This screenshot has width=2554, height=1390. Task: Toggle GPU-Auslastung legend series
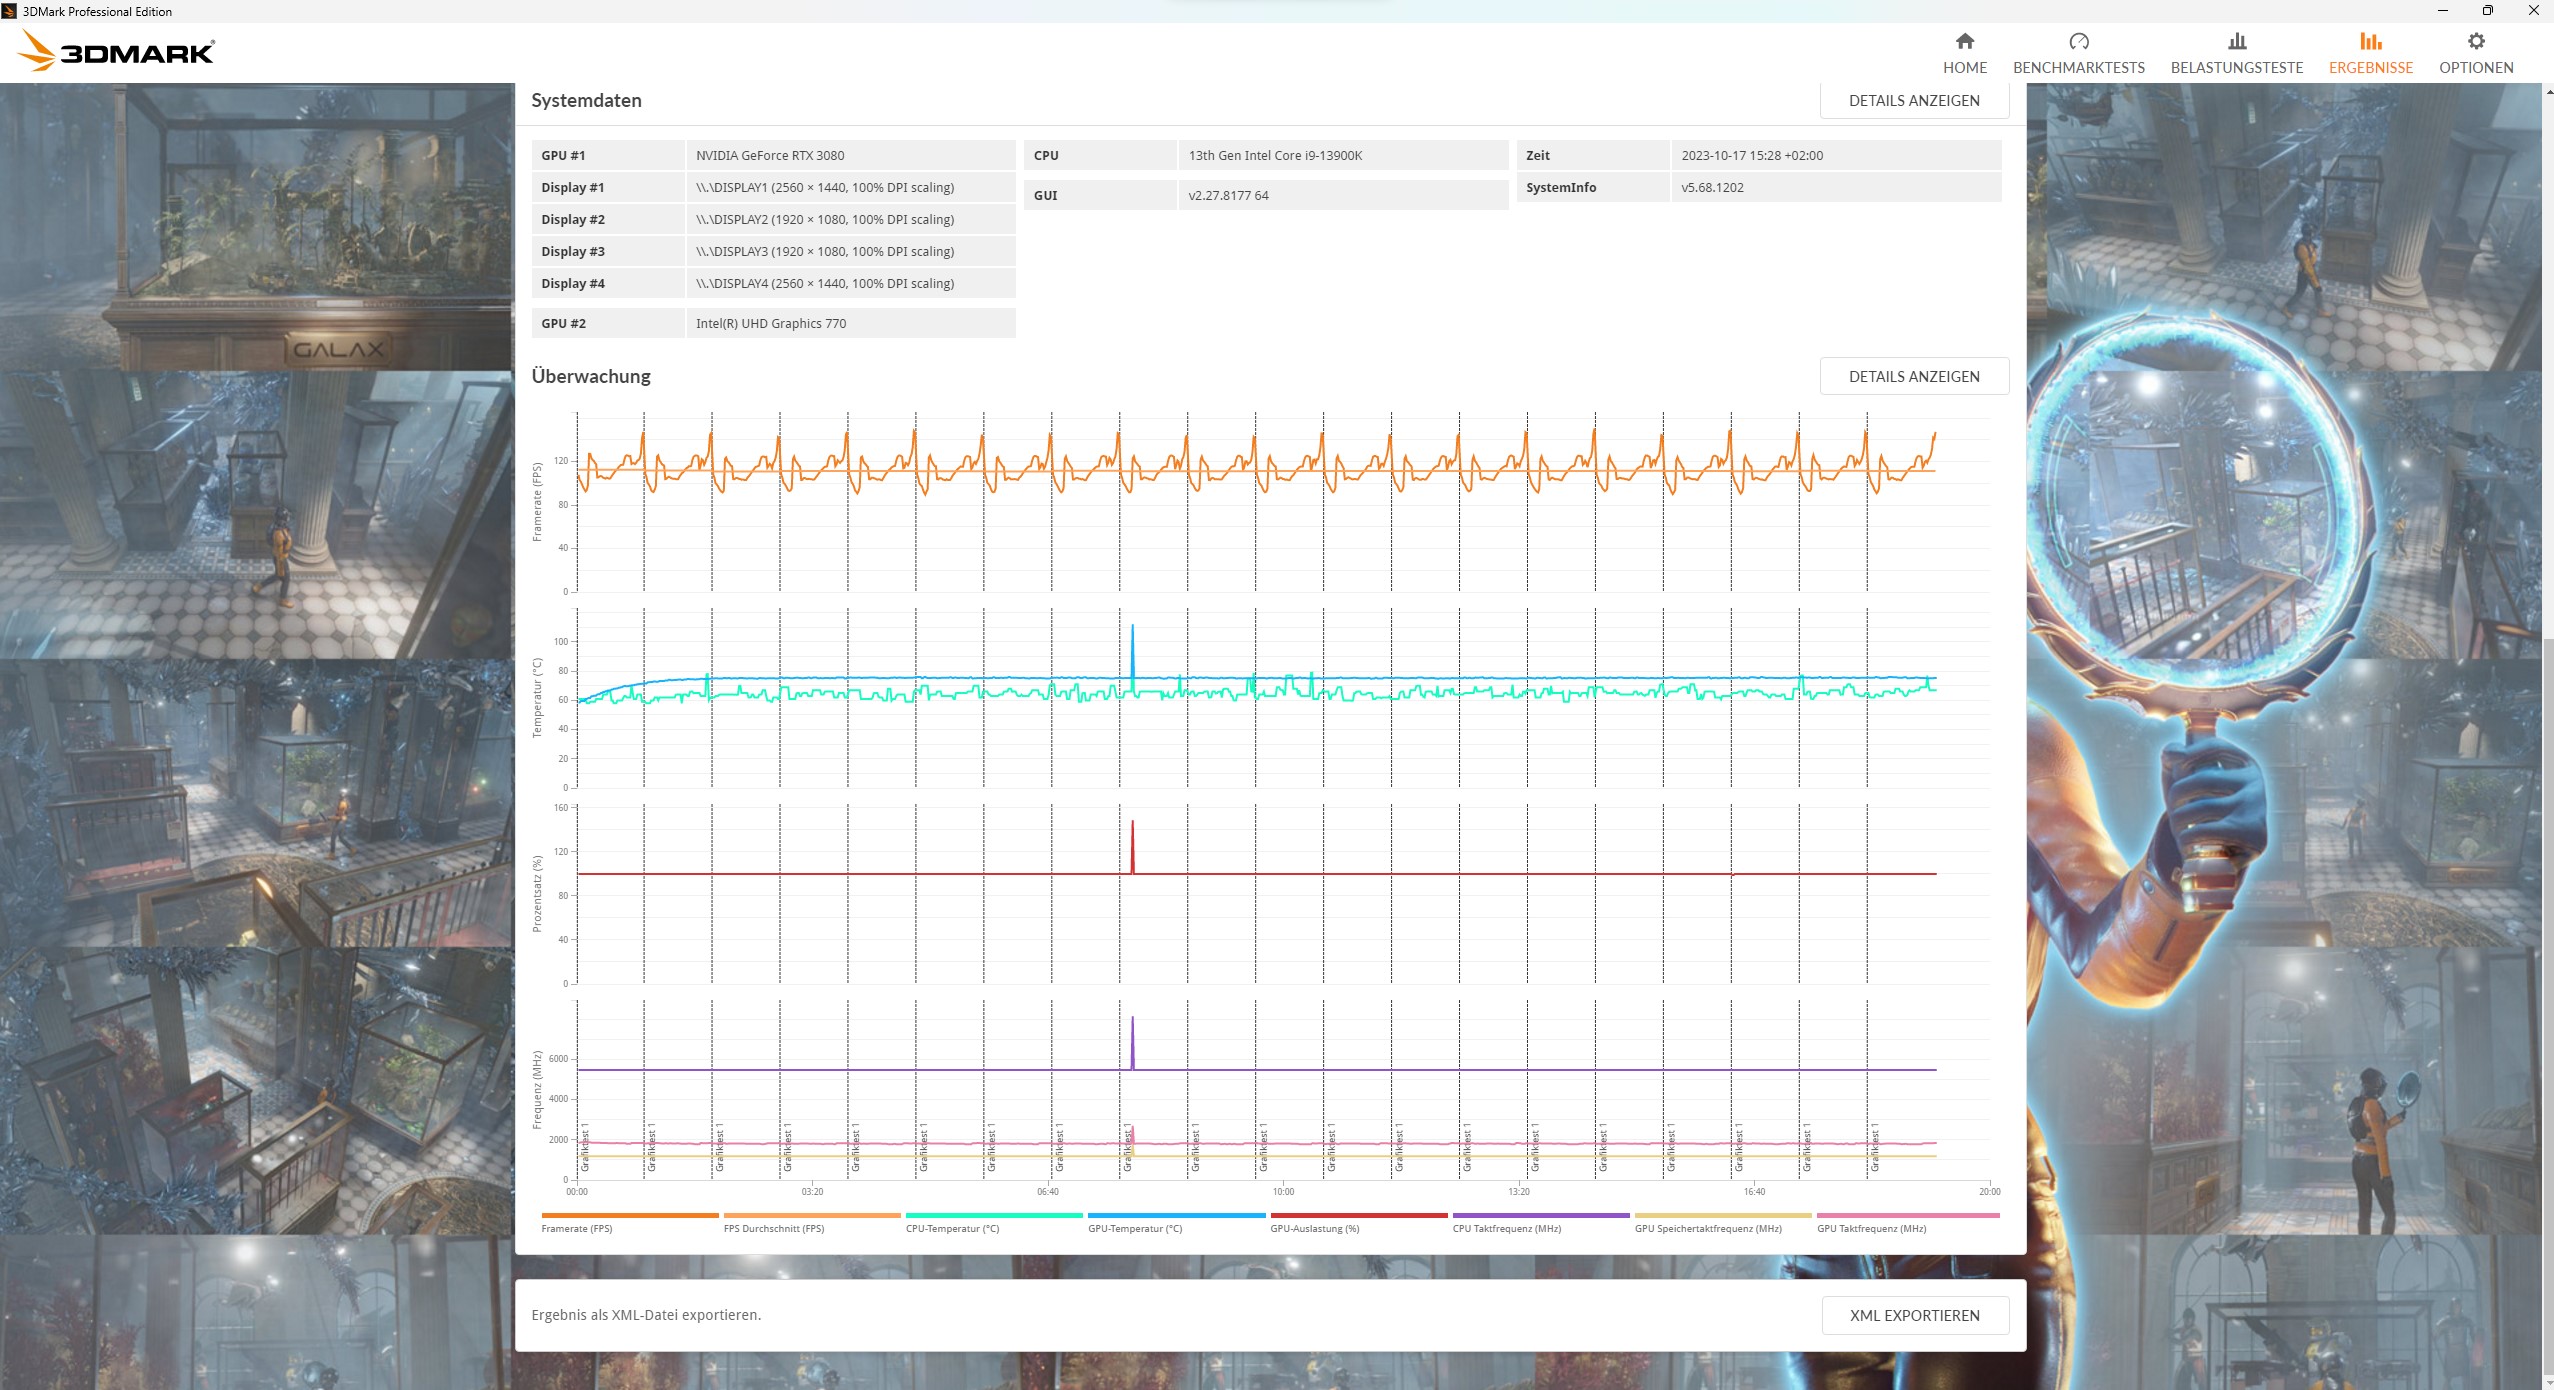click(1314, 1228)
